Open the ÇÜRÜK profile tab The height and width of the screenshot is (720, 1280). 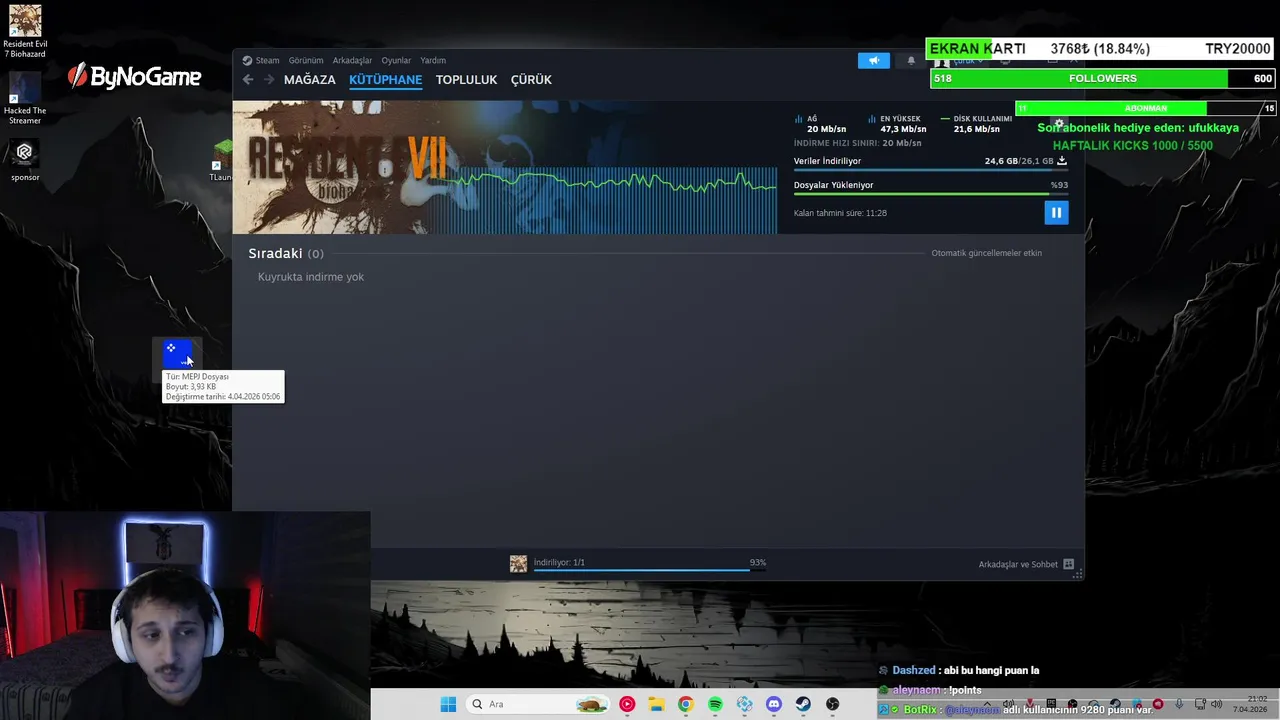(531, 80)
